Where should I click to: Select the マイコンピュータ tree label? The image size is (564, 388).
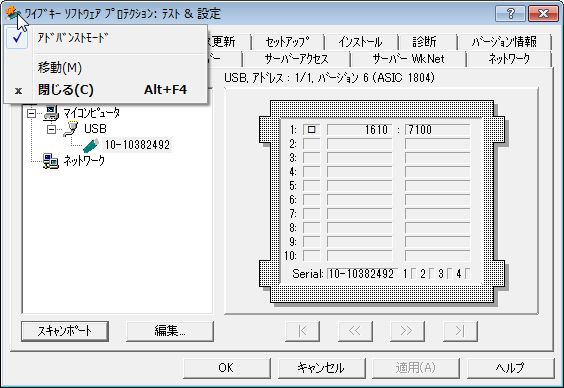click(91, 113)
